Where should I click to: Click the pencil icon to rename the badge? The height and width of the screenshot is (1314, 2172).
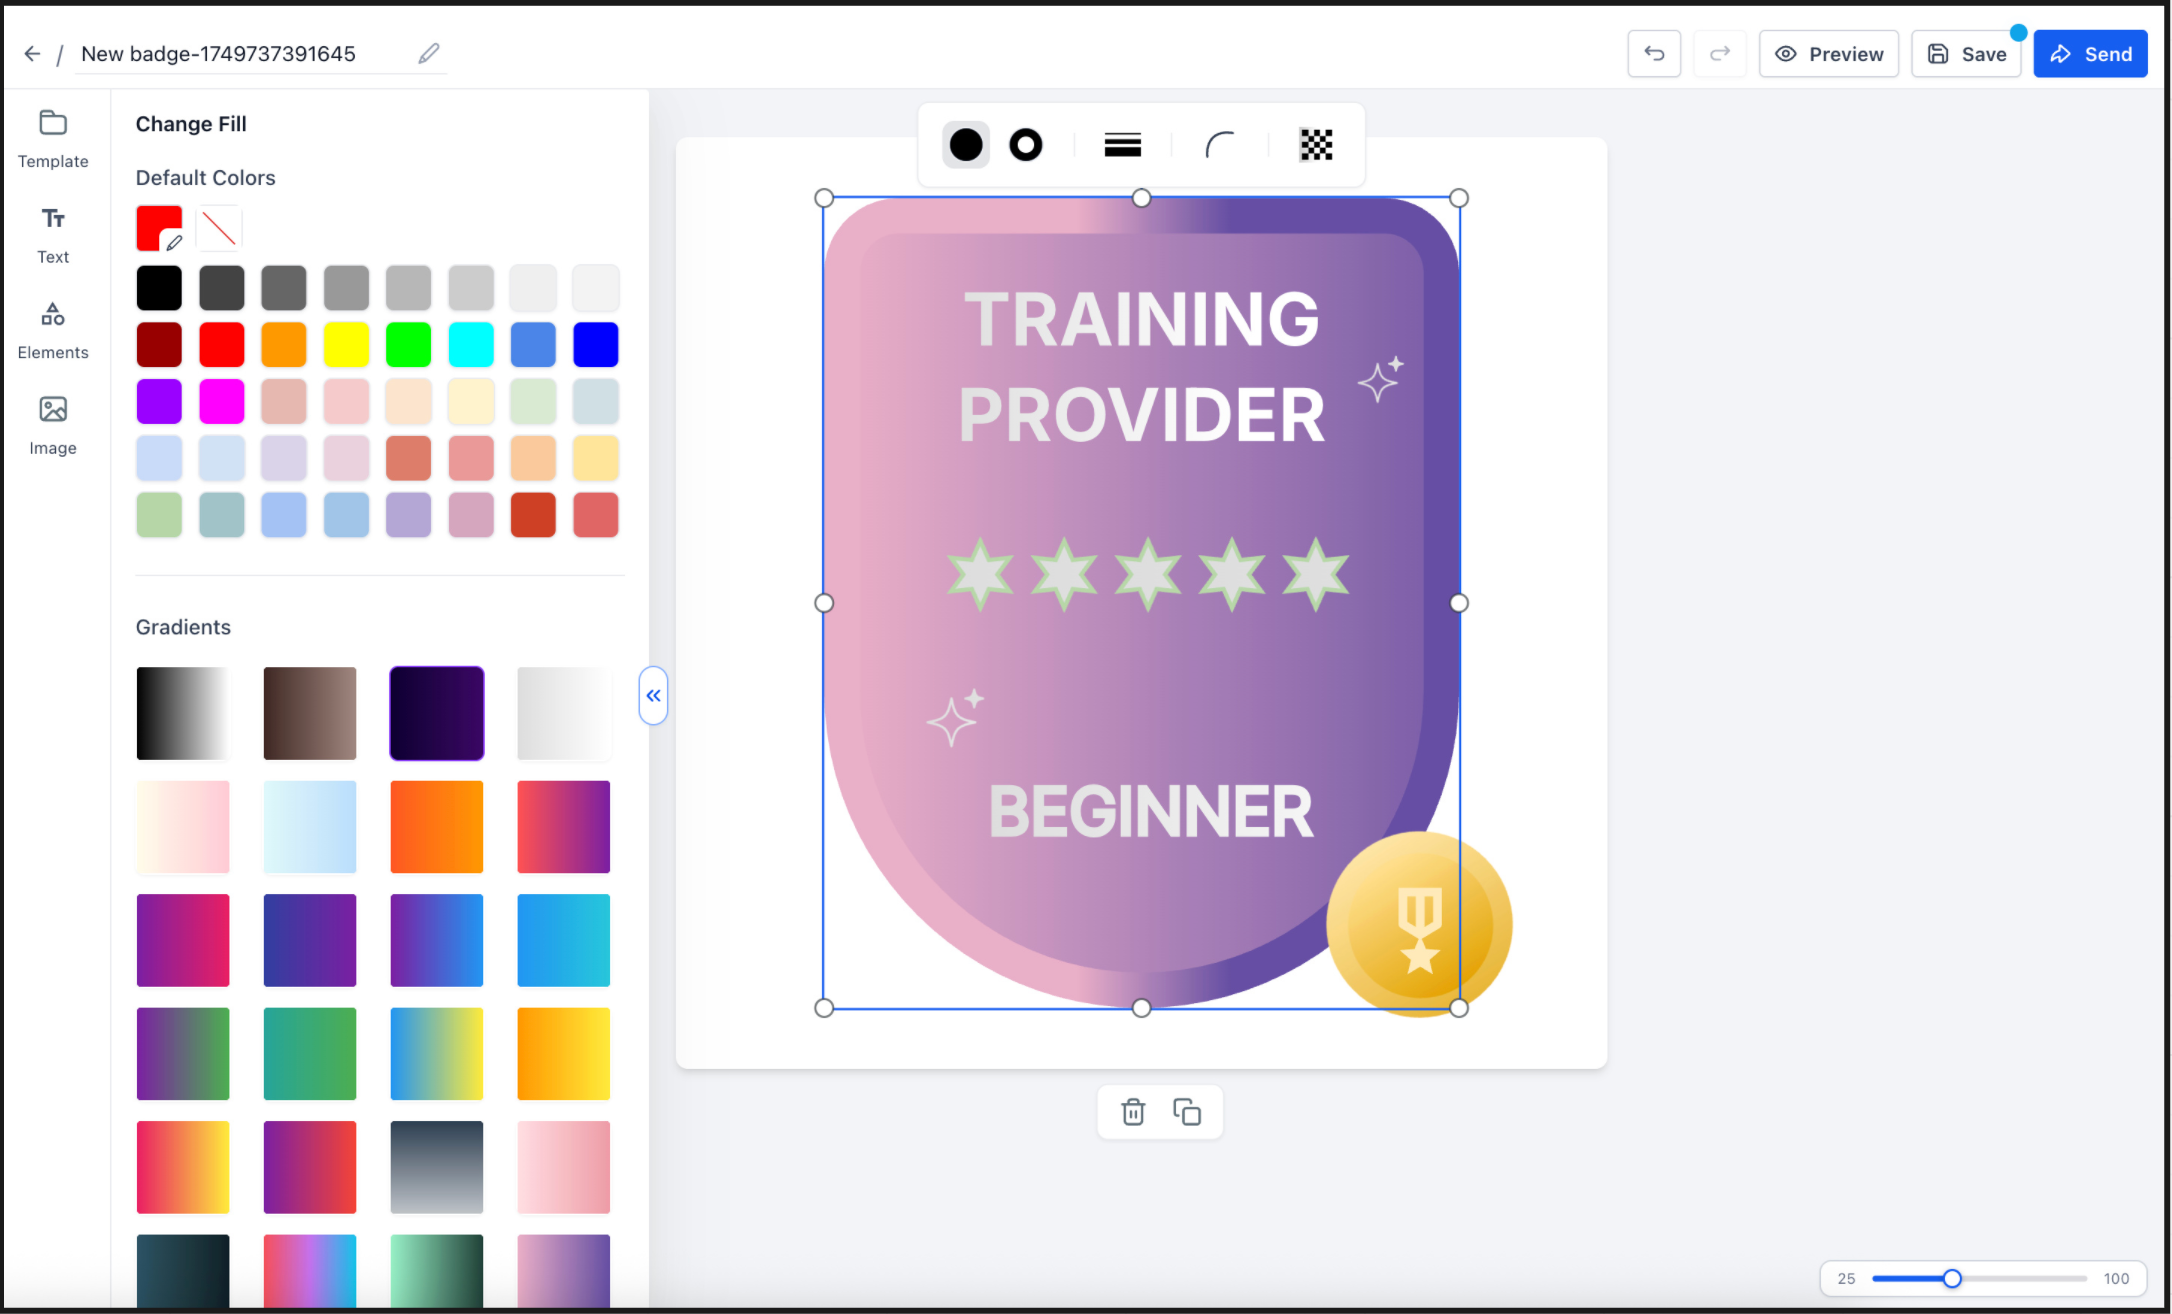click(429, 53)
